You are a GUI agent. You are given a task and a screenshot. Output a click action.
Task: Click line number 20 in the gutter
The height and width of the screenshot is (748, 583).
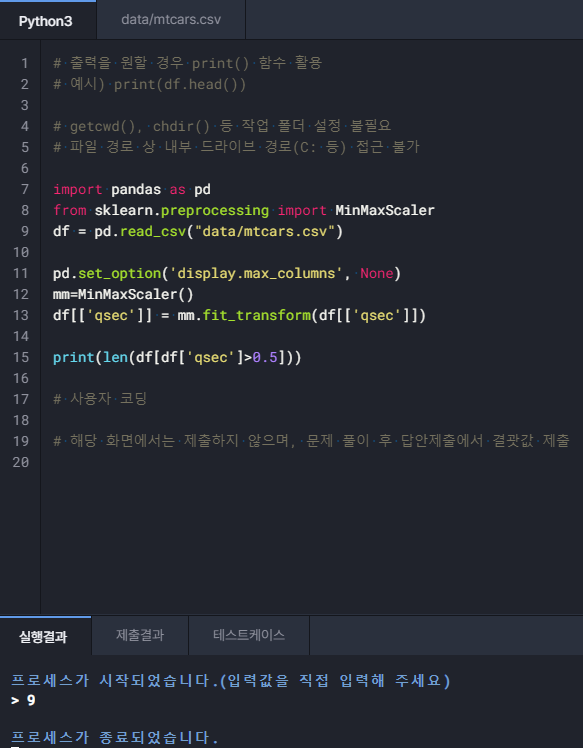21,462
